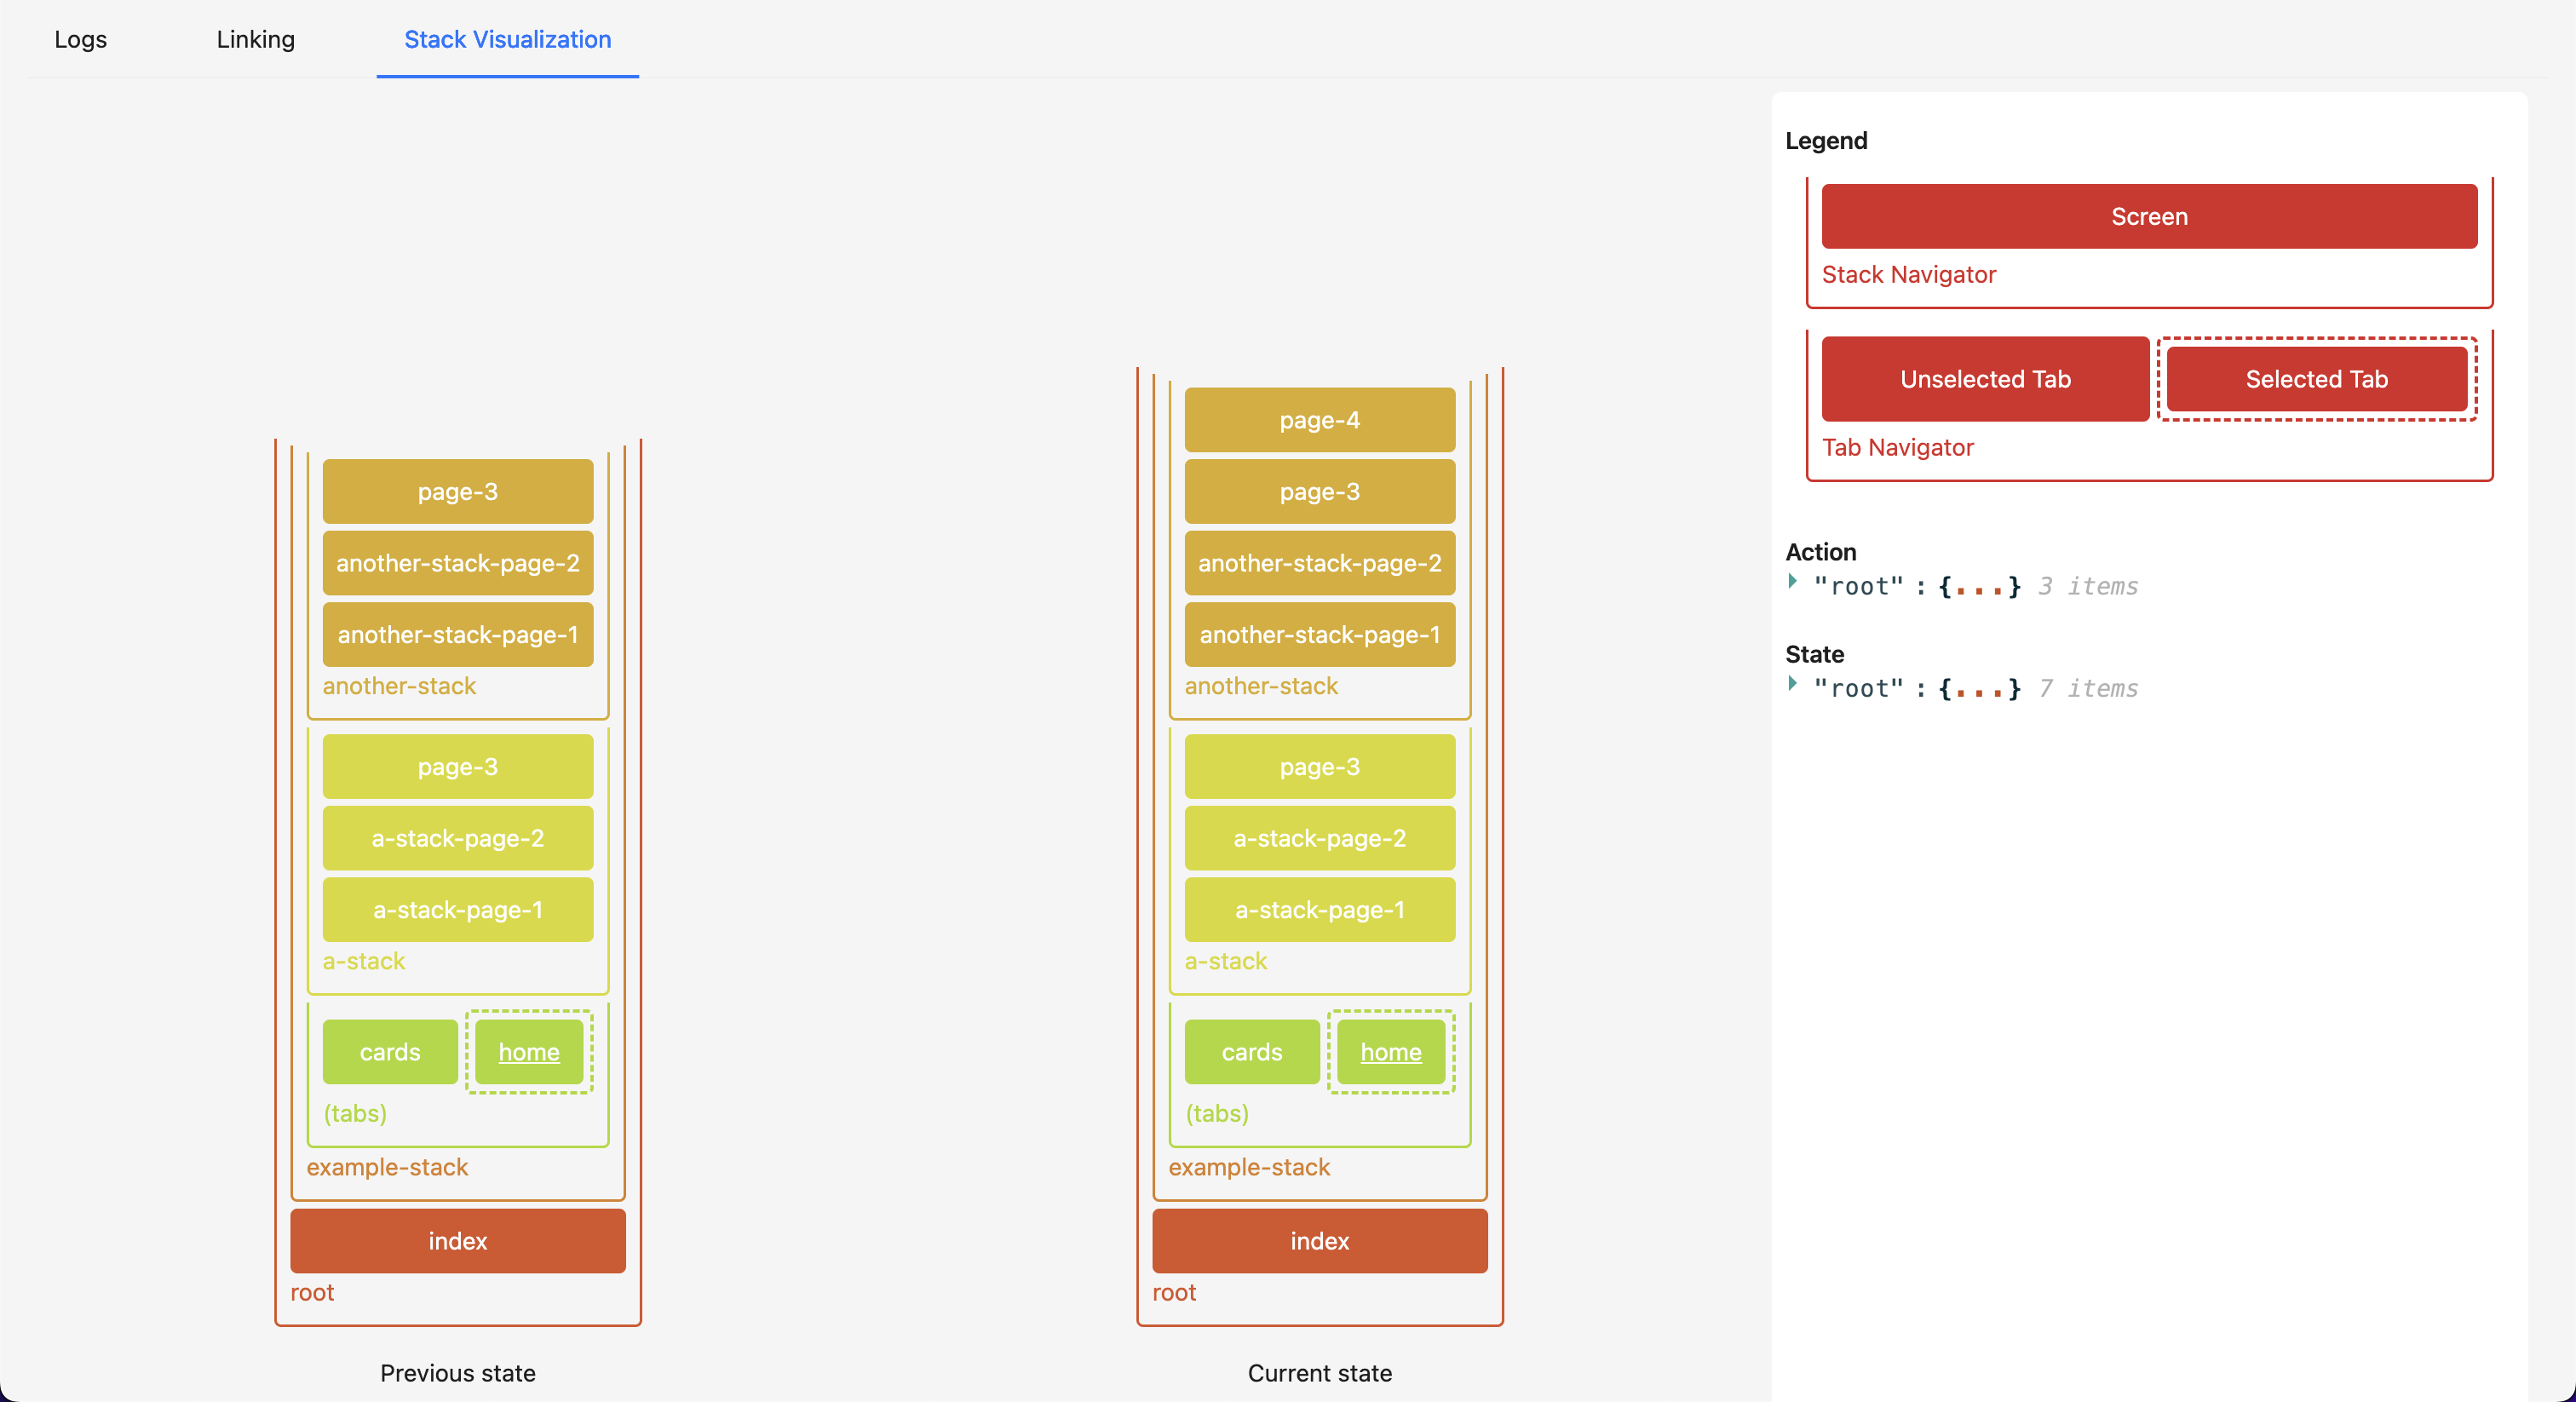Click the red Screen legend swatch
This screenshot has width=2576, height=1402.
[x=2148, y=216]
